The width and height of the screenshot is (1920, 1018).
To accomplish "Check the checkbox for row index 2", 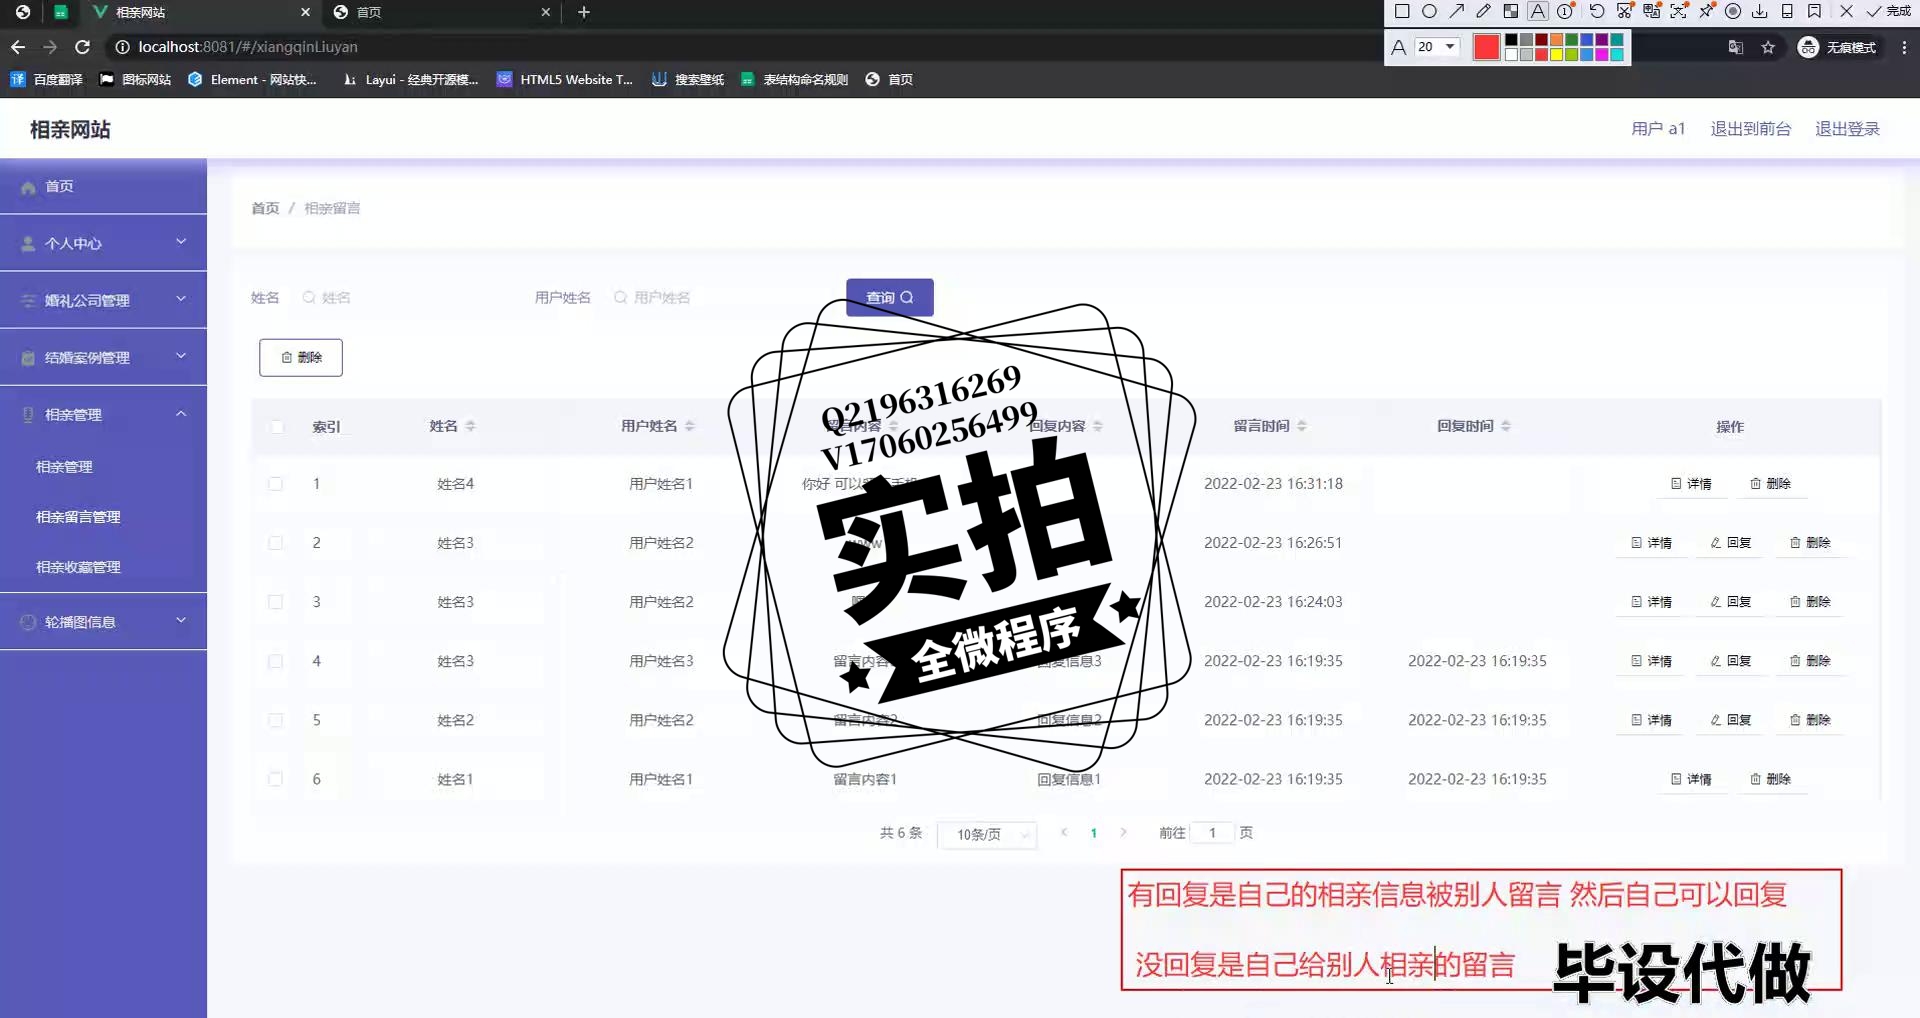I will click(x=276, y=543).
